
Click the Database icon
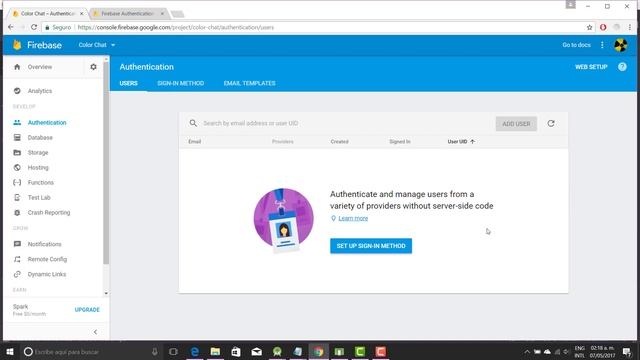tap(17, 138)
